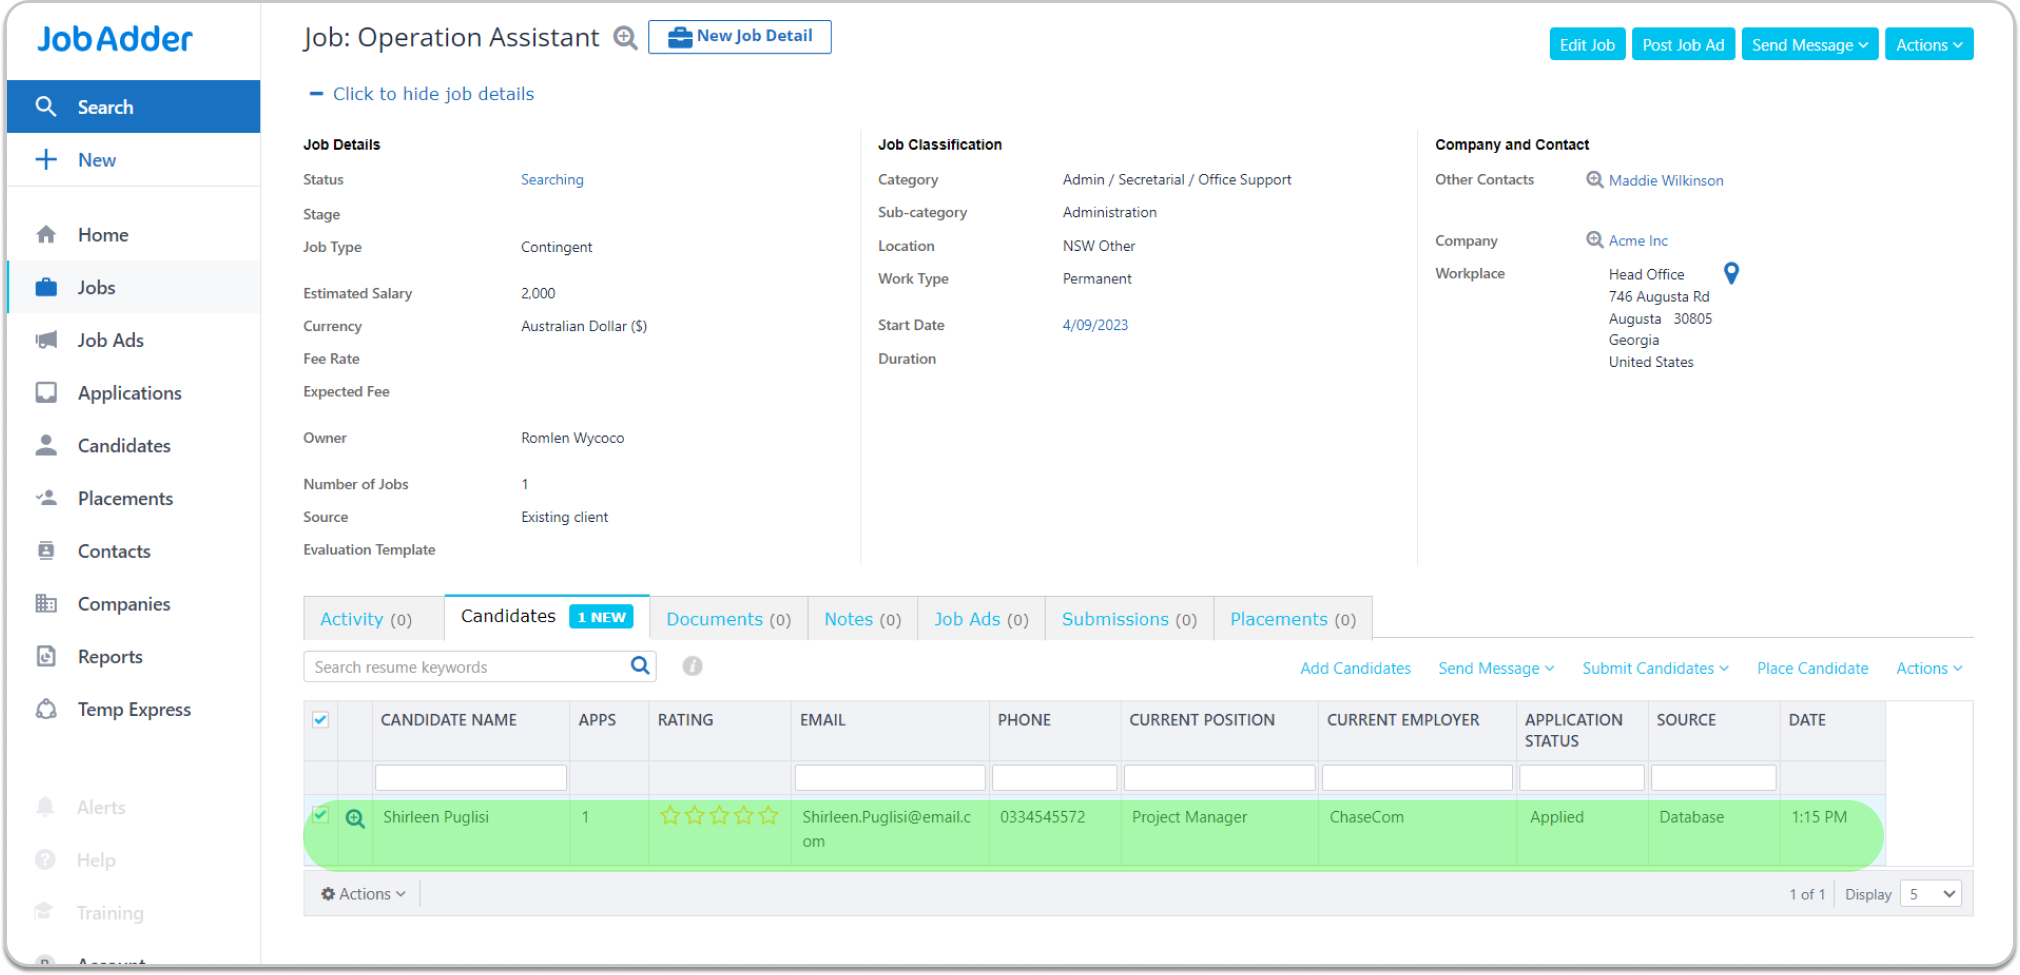Select the Candidates sidebar icon
The height and width of the screenshot is (975, 2020).
[x=46, y=445]
